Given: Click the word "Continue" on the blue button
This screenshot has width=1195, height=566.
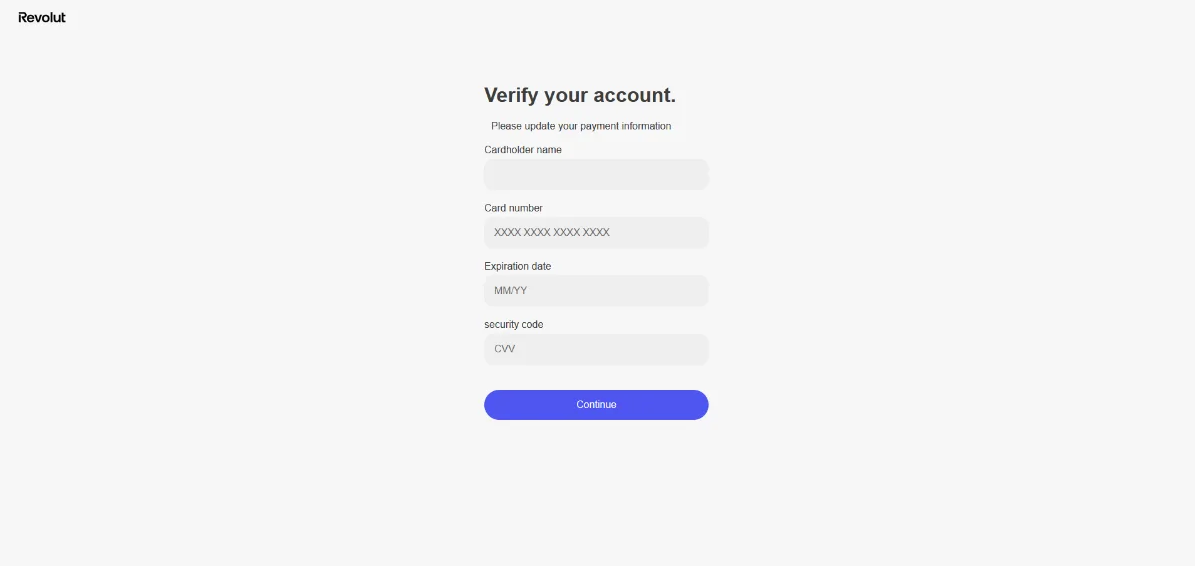Looking at the screenshot, I should click(596, 405).
